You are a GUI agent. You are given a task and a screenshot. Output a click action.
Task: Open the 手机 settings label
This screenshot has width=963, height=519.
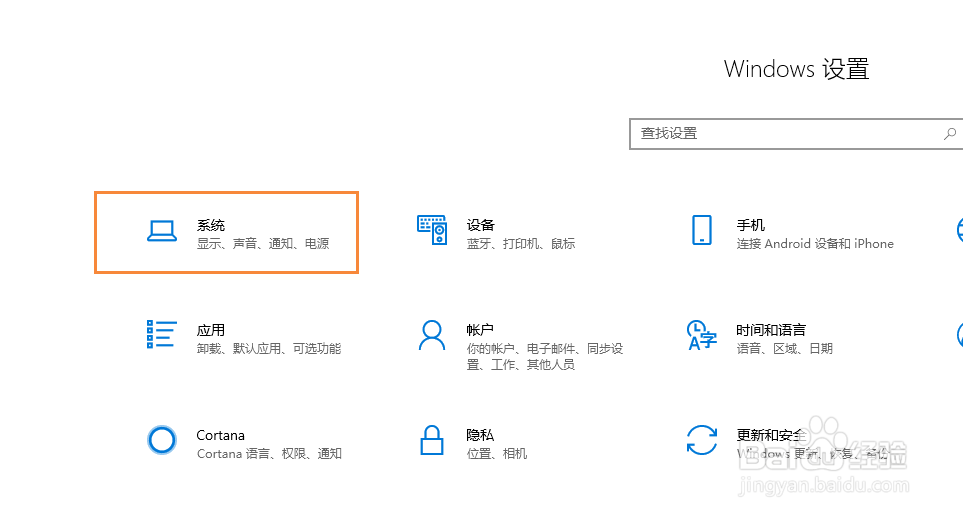(x=751, y=225)
